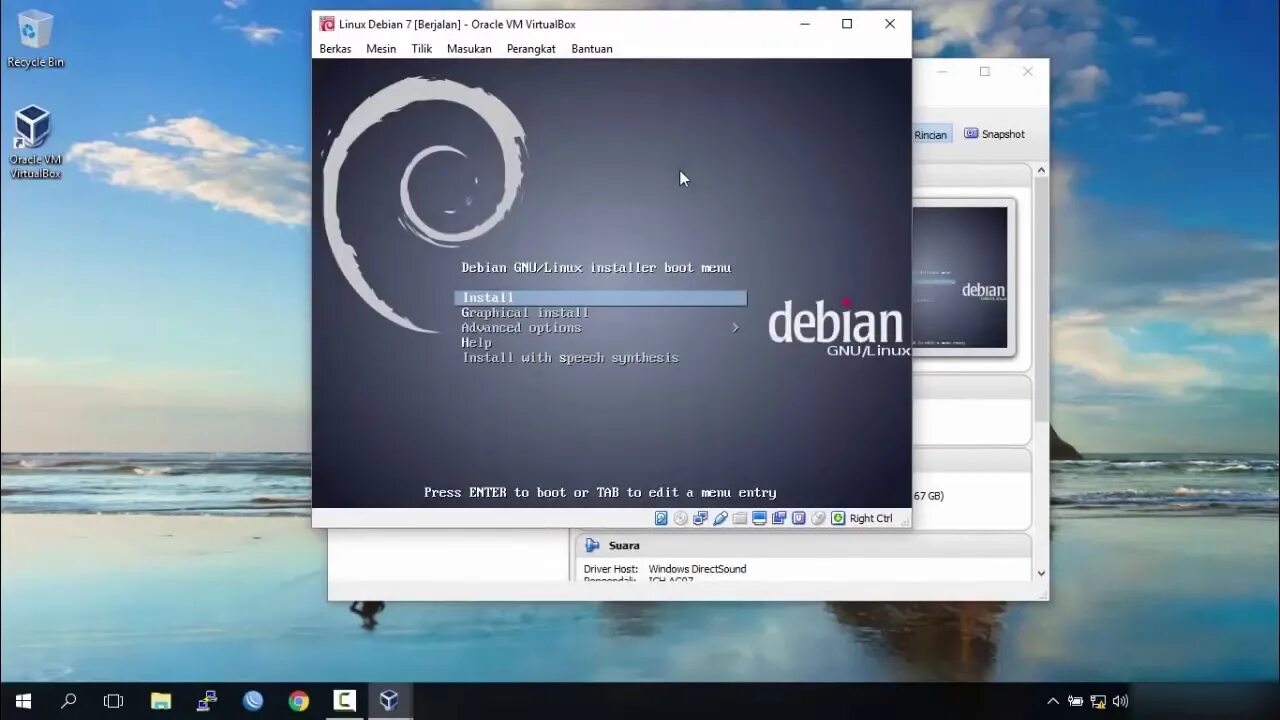Click VirtualBox cube taskbar button
Image resolution: width=1280 pixels, height=720 pixels.
[x=390, y=701]
